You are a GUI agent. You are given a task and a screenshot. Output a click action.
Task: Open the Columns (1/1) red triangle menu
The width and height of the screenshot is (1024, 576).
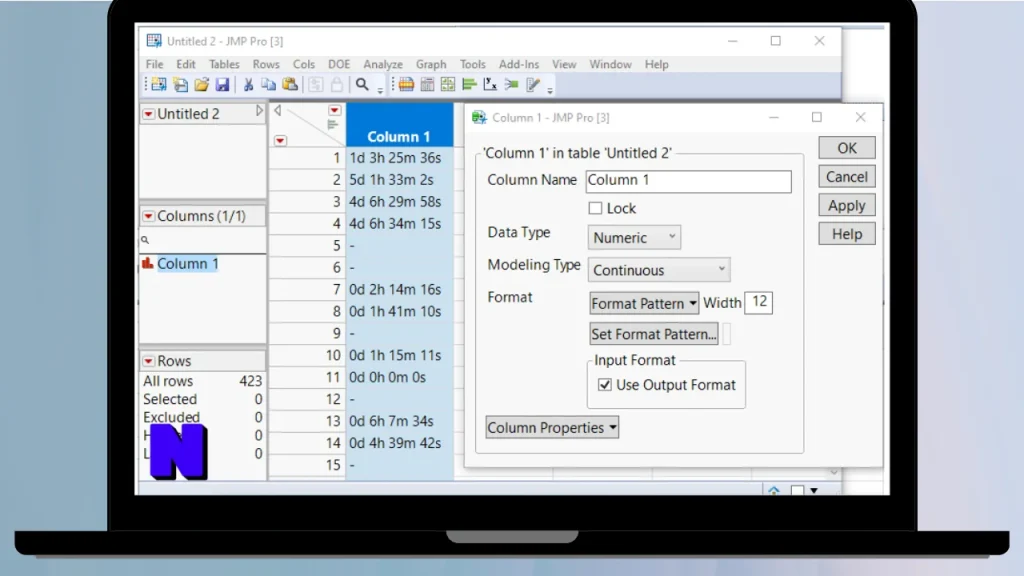(148, 216)
